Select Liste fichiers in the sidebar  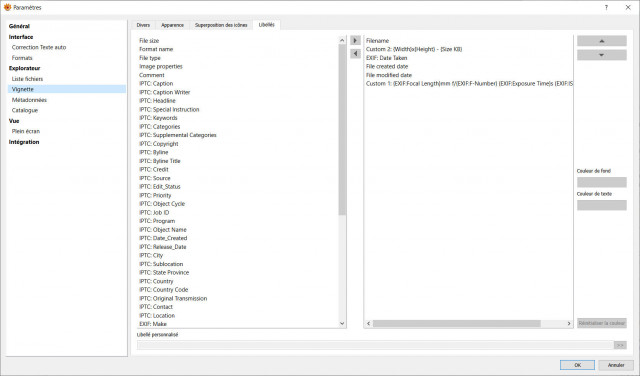[27, 79]
